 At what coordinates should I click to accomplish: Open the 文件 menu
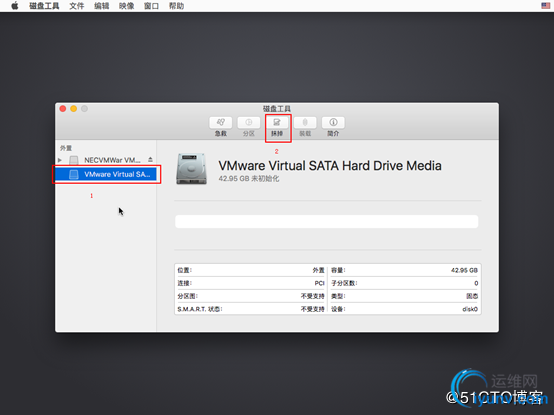[x=77, y=6]
